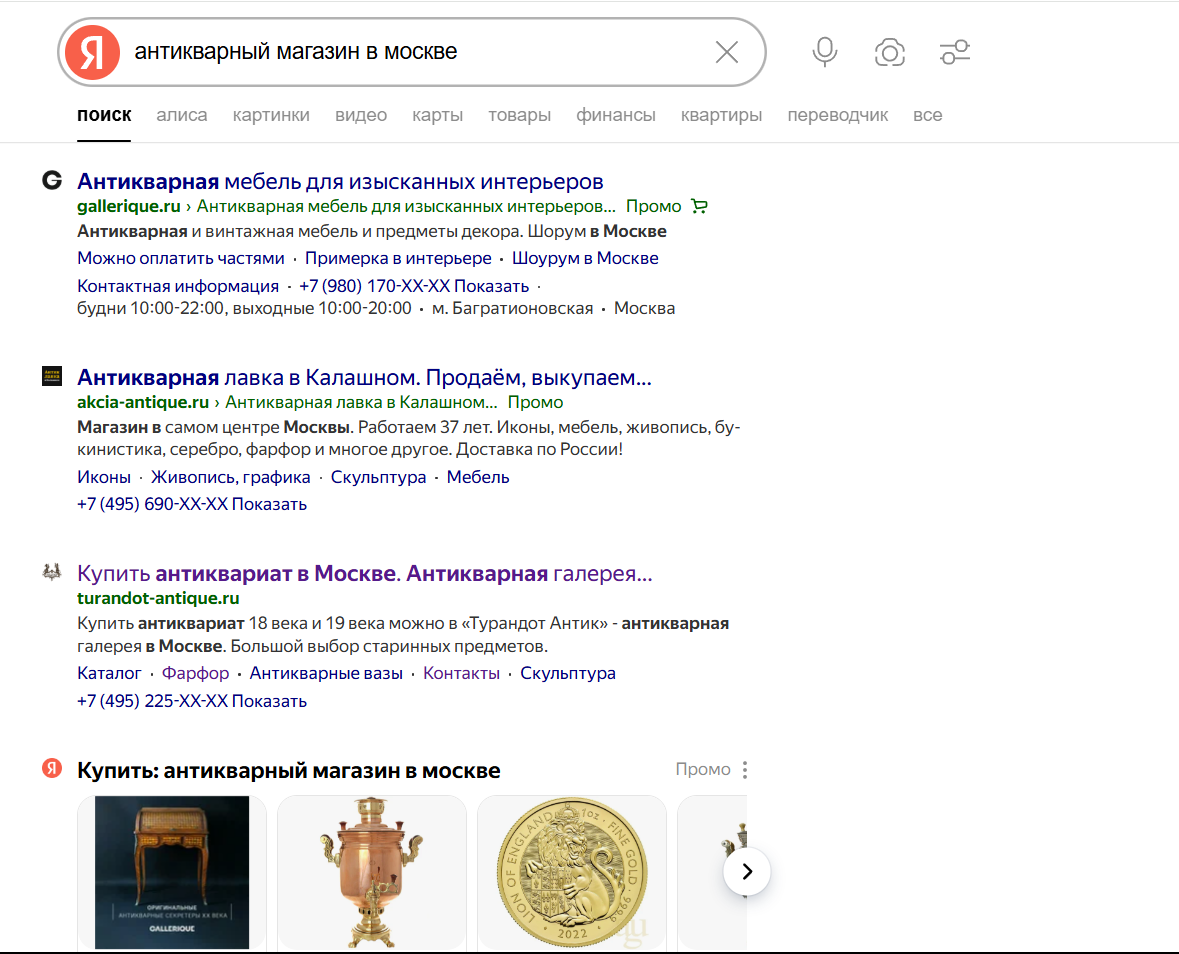Open Скульптура sitelink under turandot-antique.ru
Screen dimensions: 1179x954
click(x=568, y=673)
